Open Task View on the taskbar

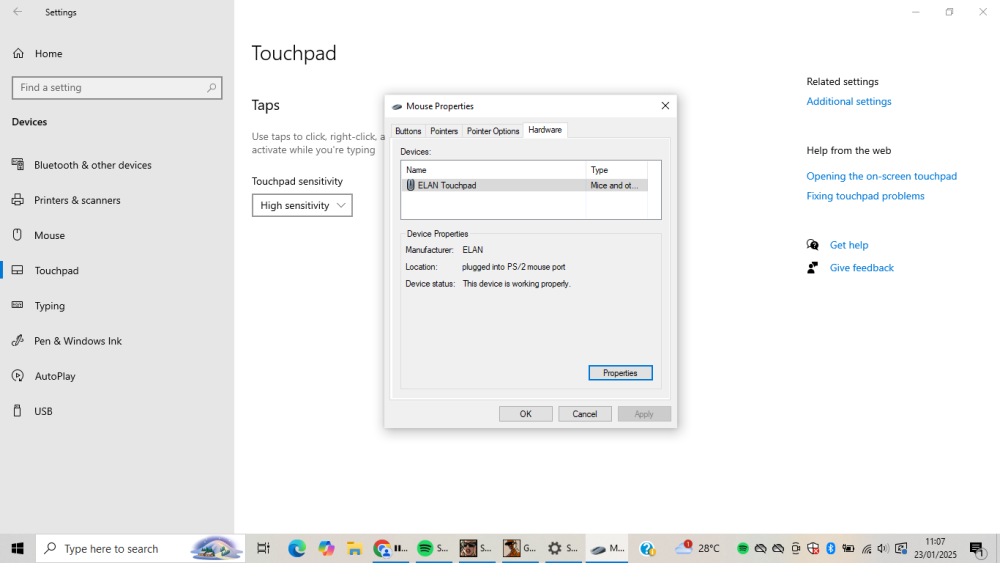(x=263, y=548)
